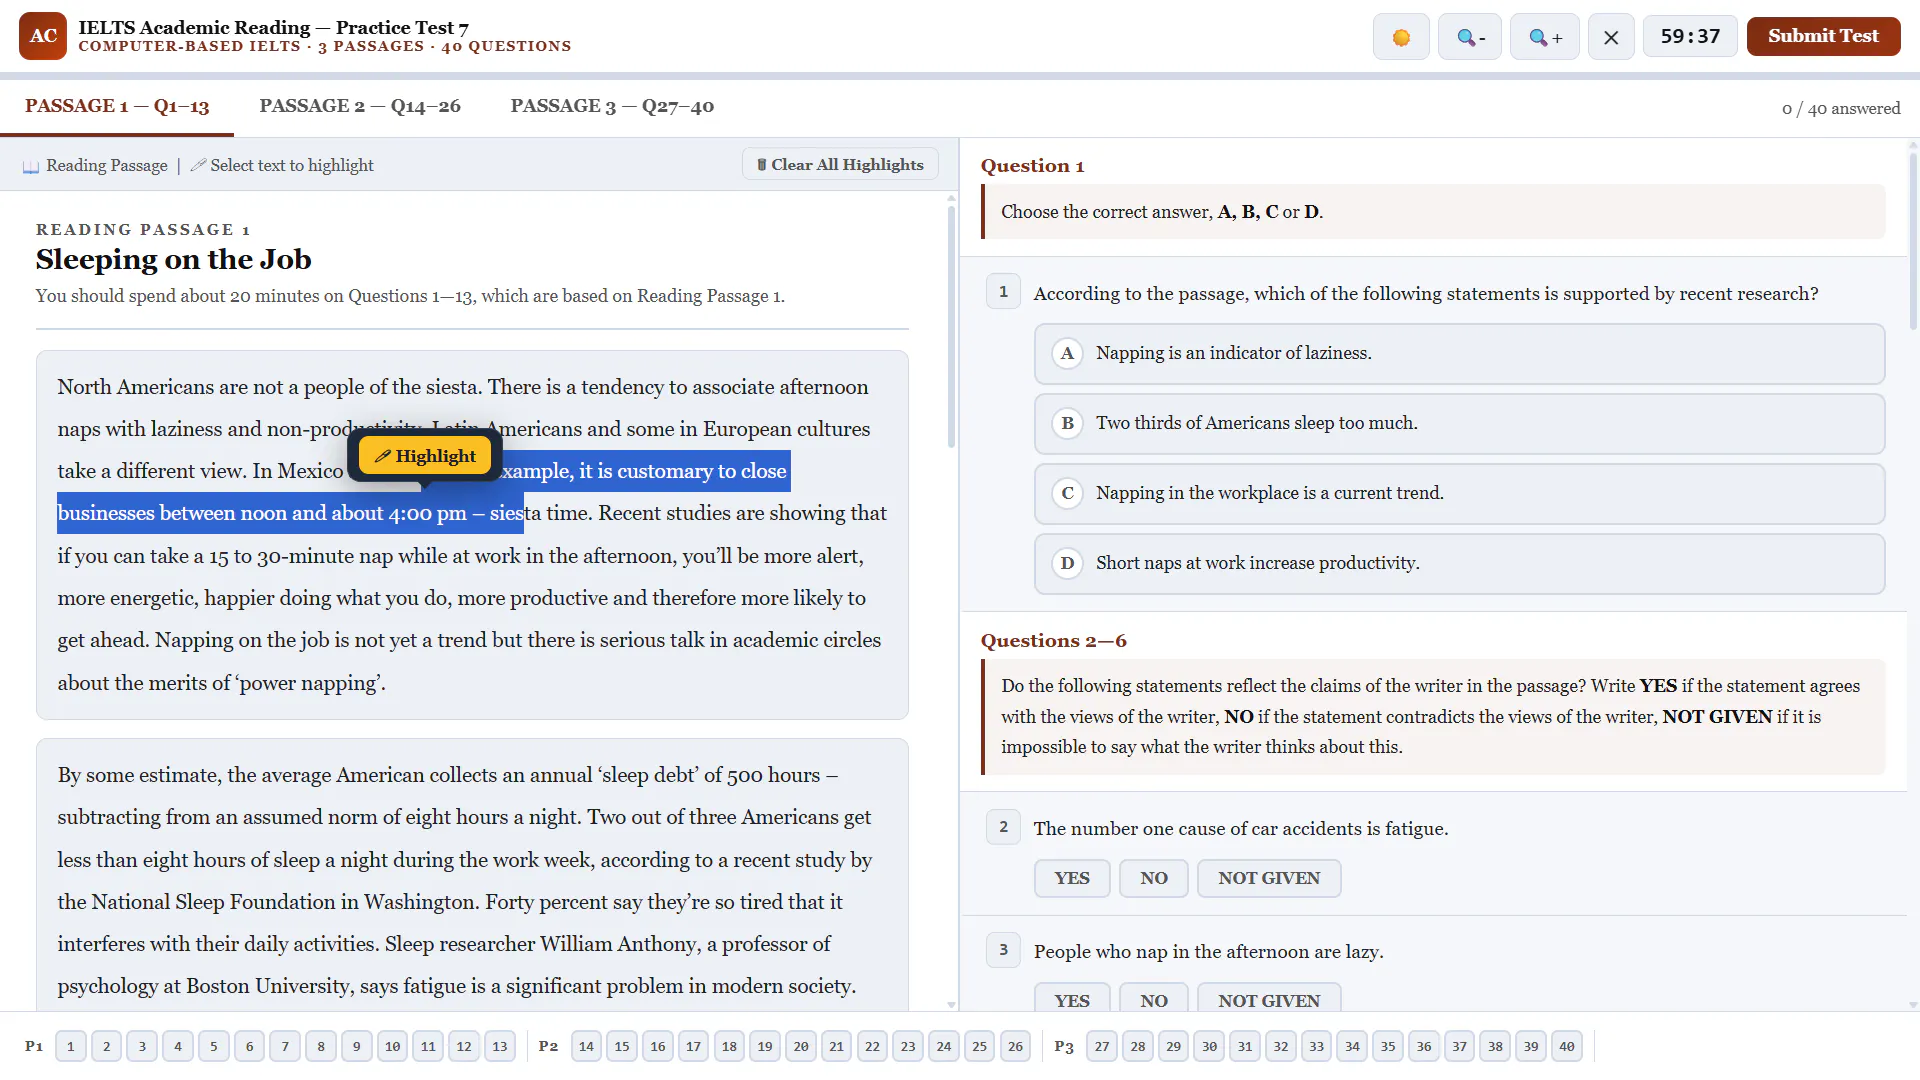Open question 5 from navigator
The image size is (1920, 1080).
click(213, 1046)
